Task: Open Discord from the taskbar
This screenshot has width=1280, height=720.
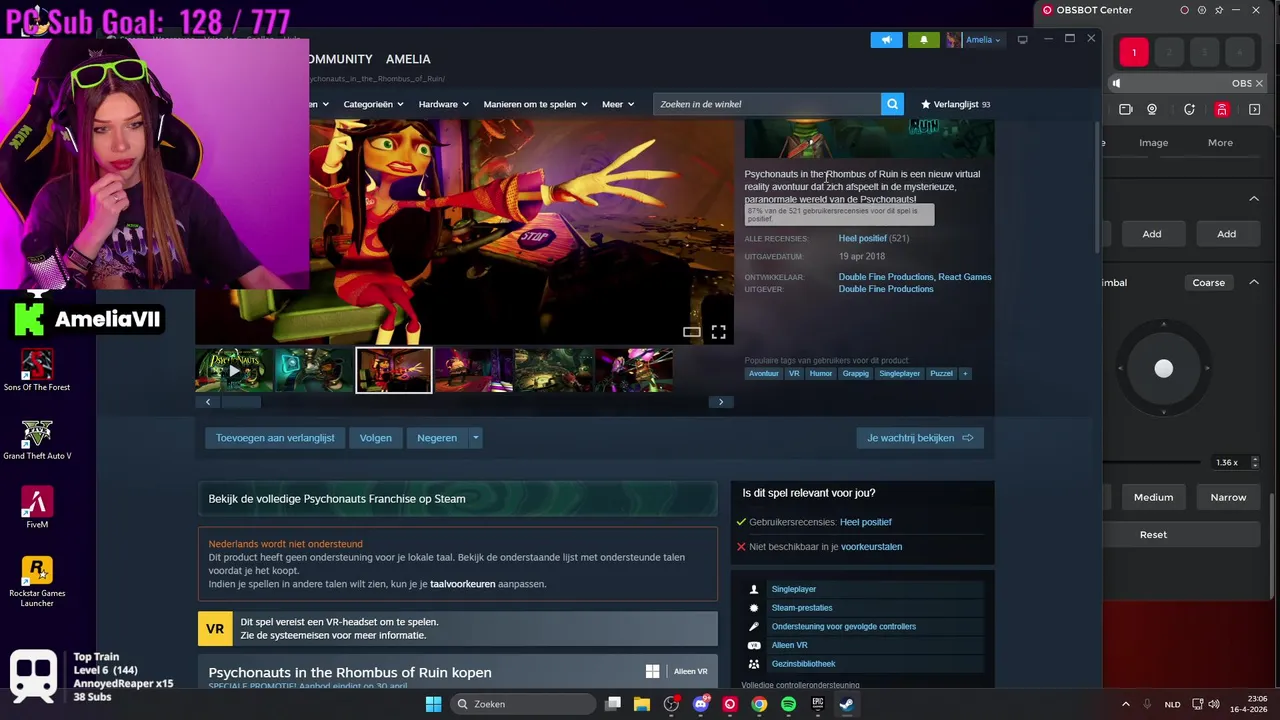Action: click(x=701, y=704)
